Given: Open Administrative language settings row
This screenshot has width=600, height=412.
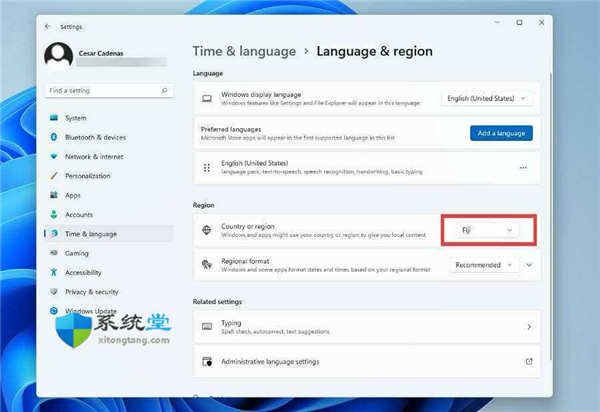Looking at the screenshot, I should [367, 362].
